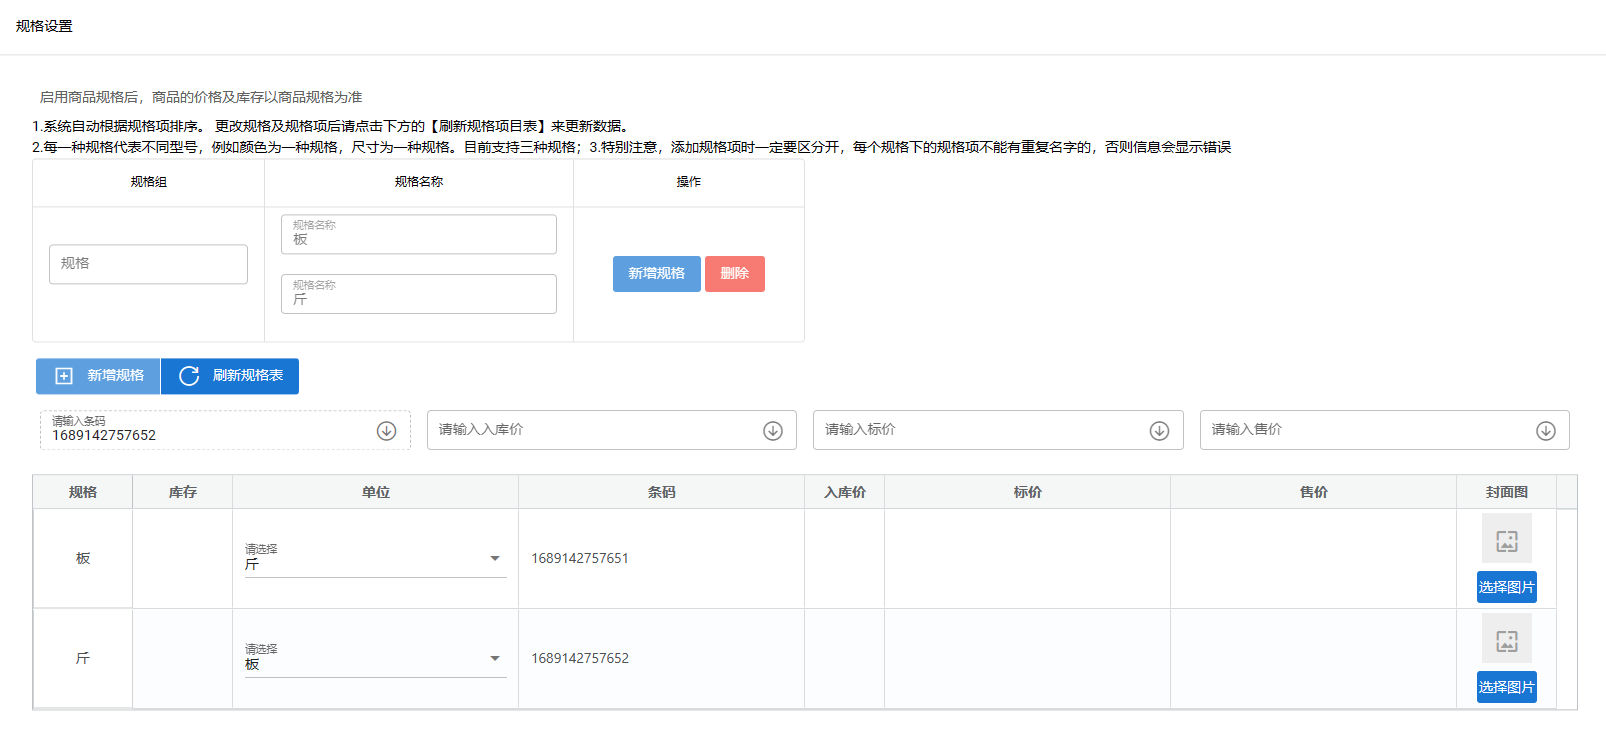Image resolution: width=1606 pixels, height=739 pixels.
Task: Click the 规格 cell reading 板 in the table
Action: pos(83,558)
